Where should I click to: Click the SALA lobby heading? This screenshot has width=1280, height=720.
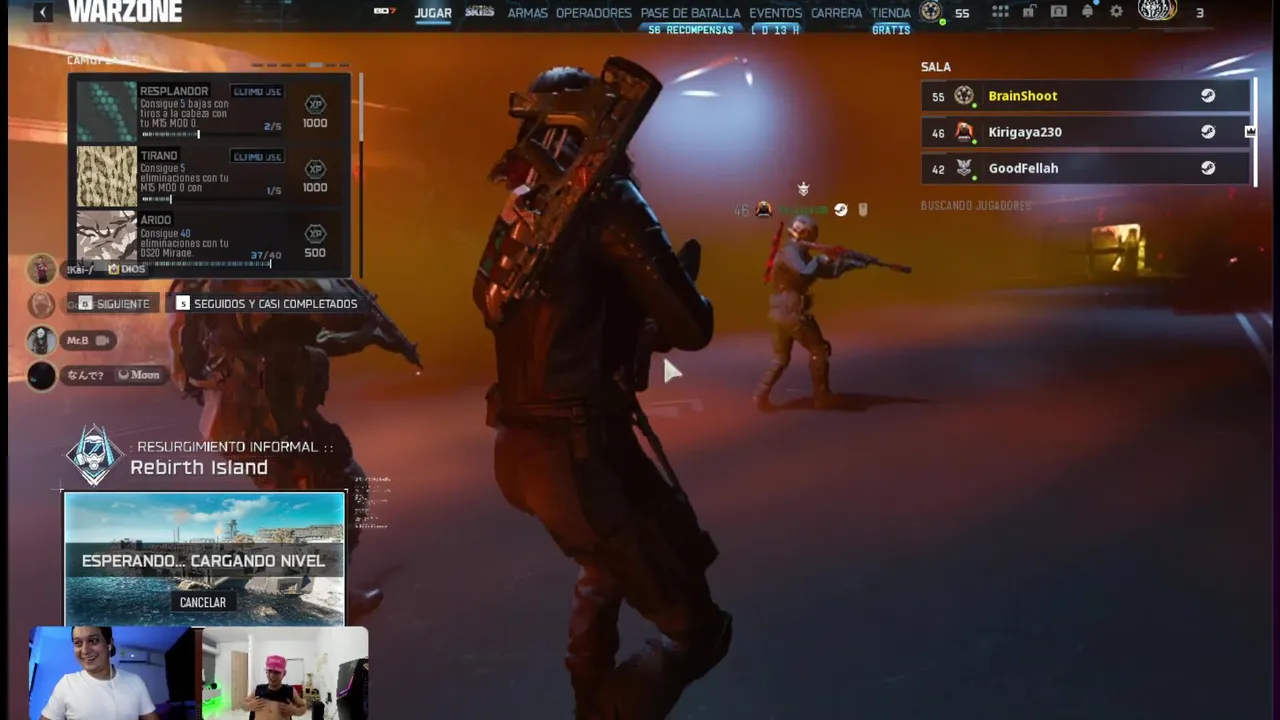click(x=936, y=67)
